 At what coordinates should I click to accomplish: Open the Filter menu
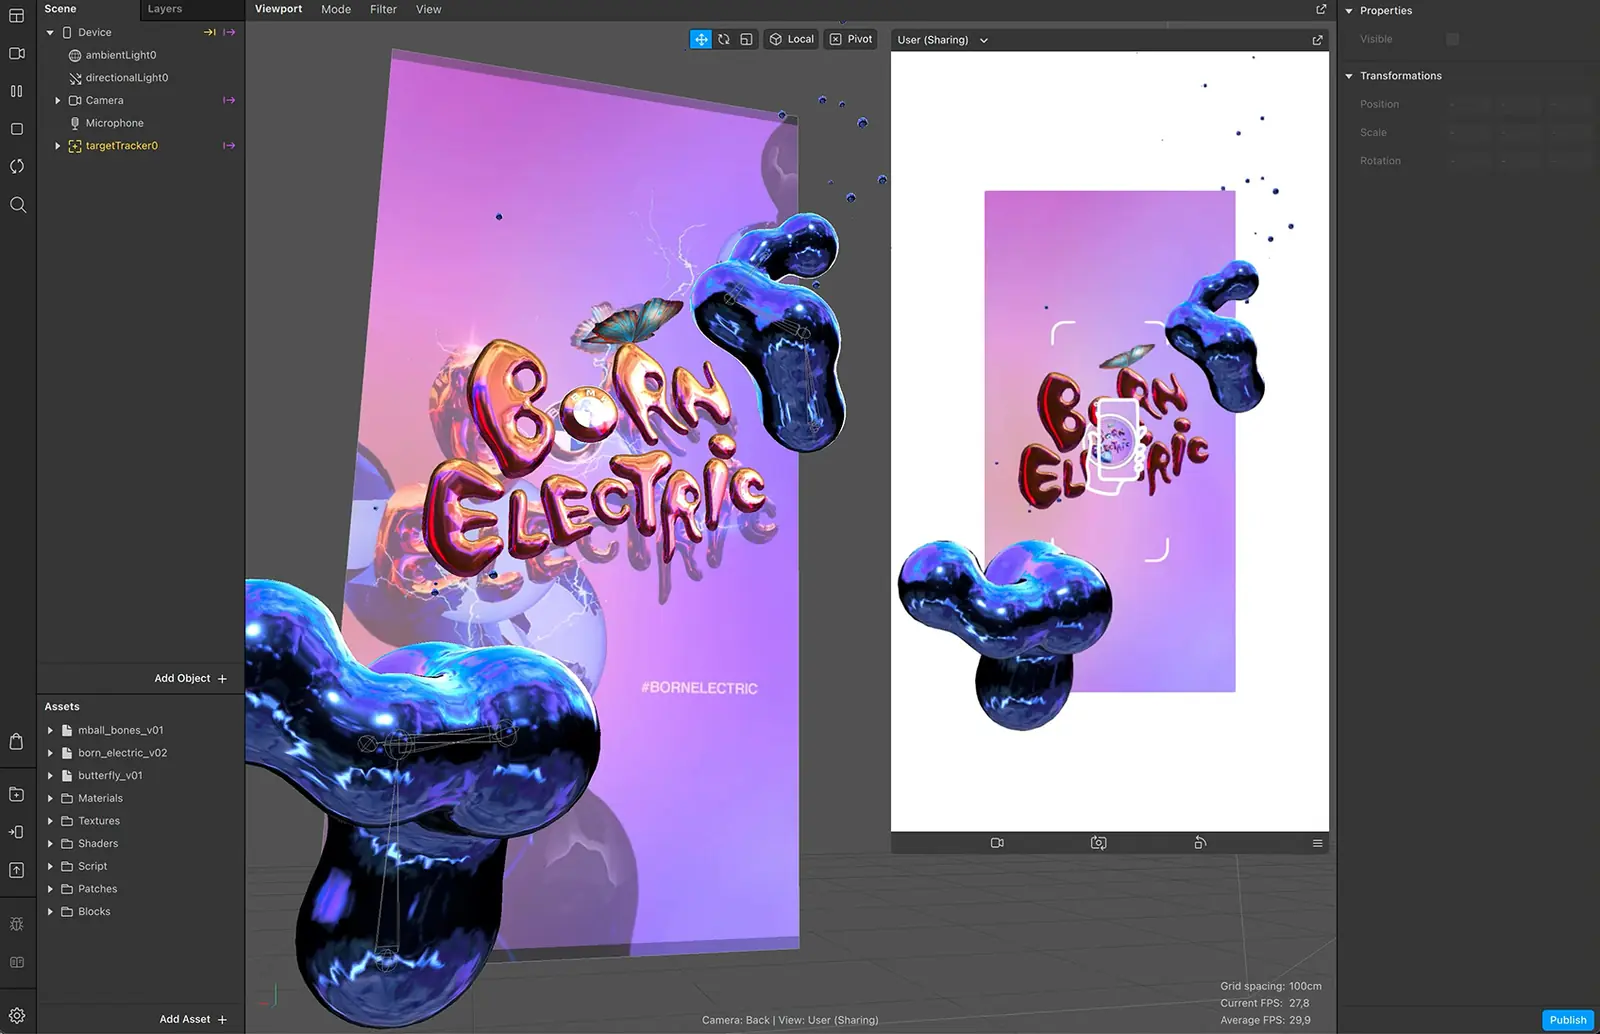pyautogui.click(x=383, y=9)
